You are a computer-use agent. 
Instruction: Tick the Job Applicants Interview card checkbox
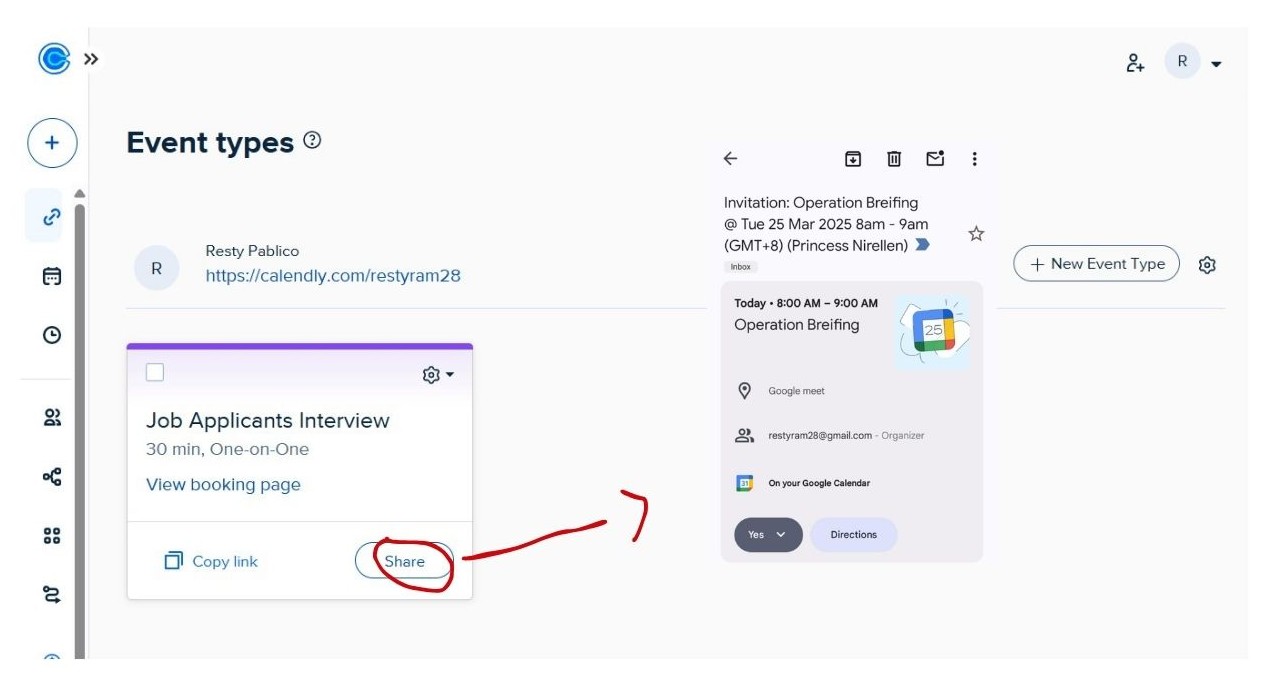coord(155,372)
